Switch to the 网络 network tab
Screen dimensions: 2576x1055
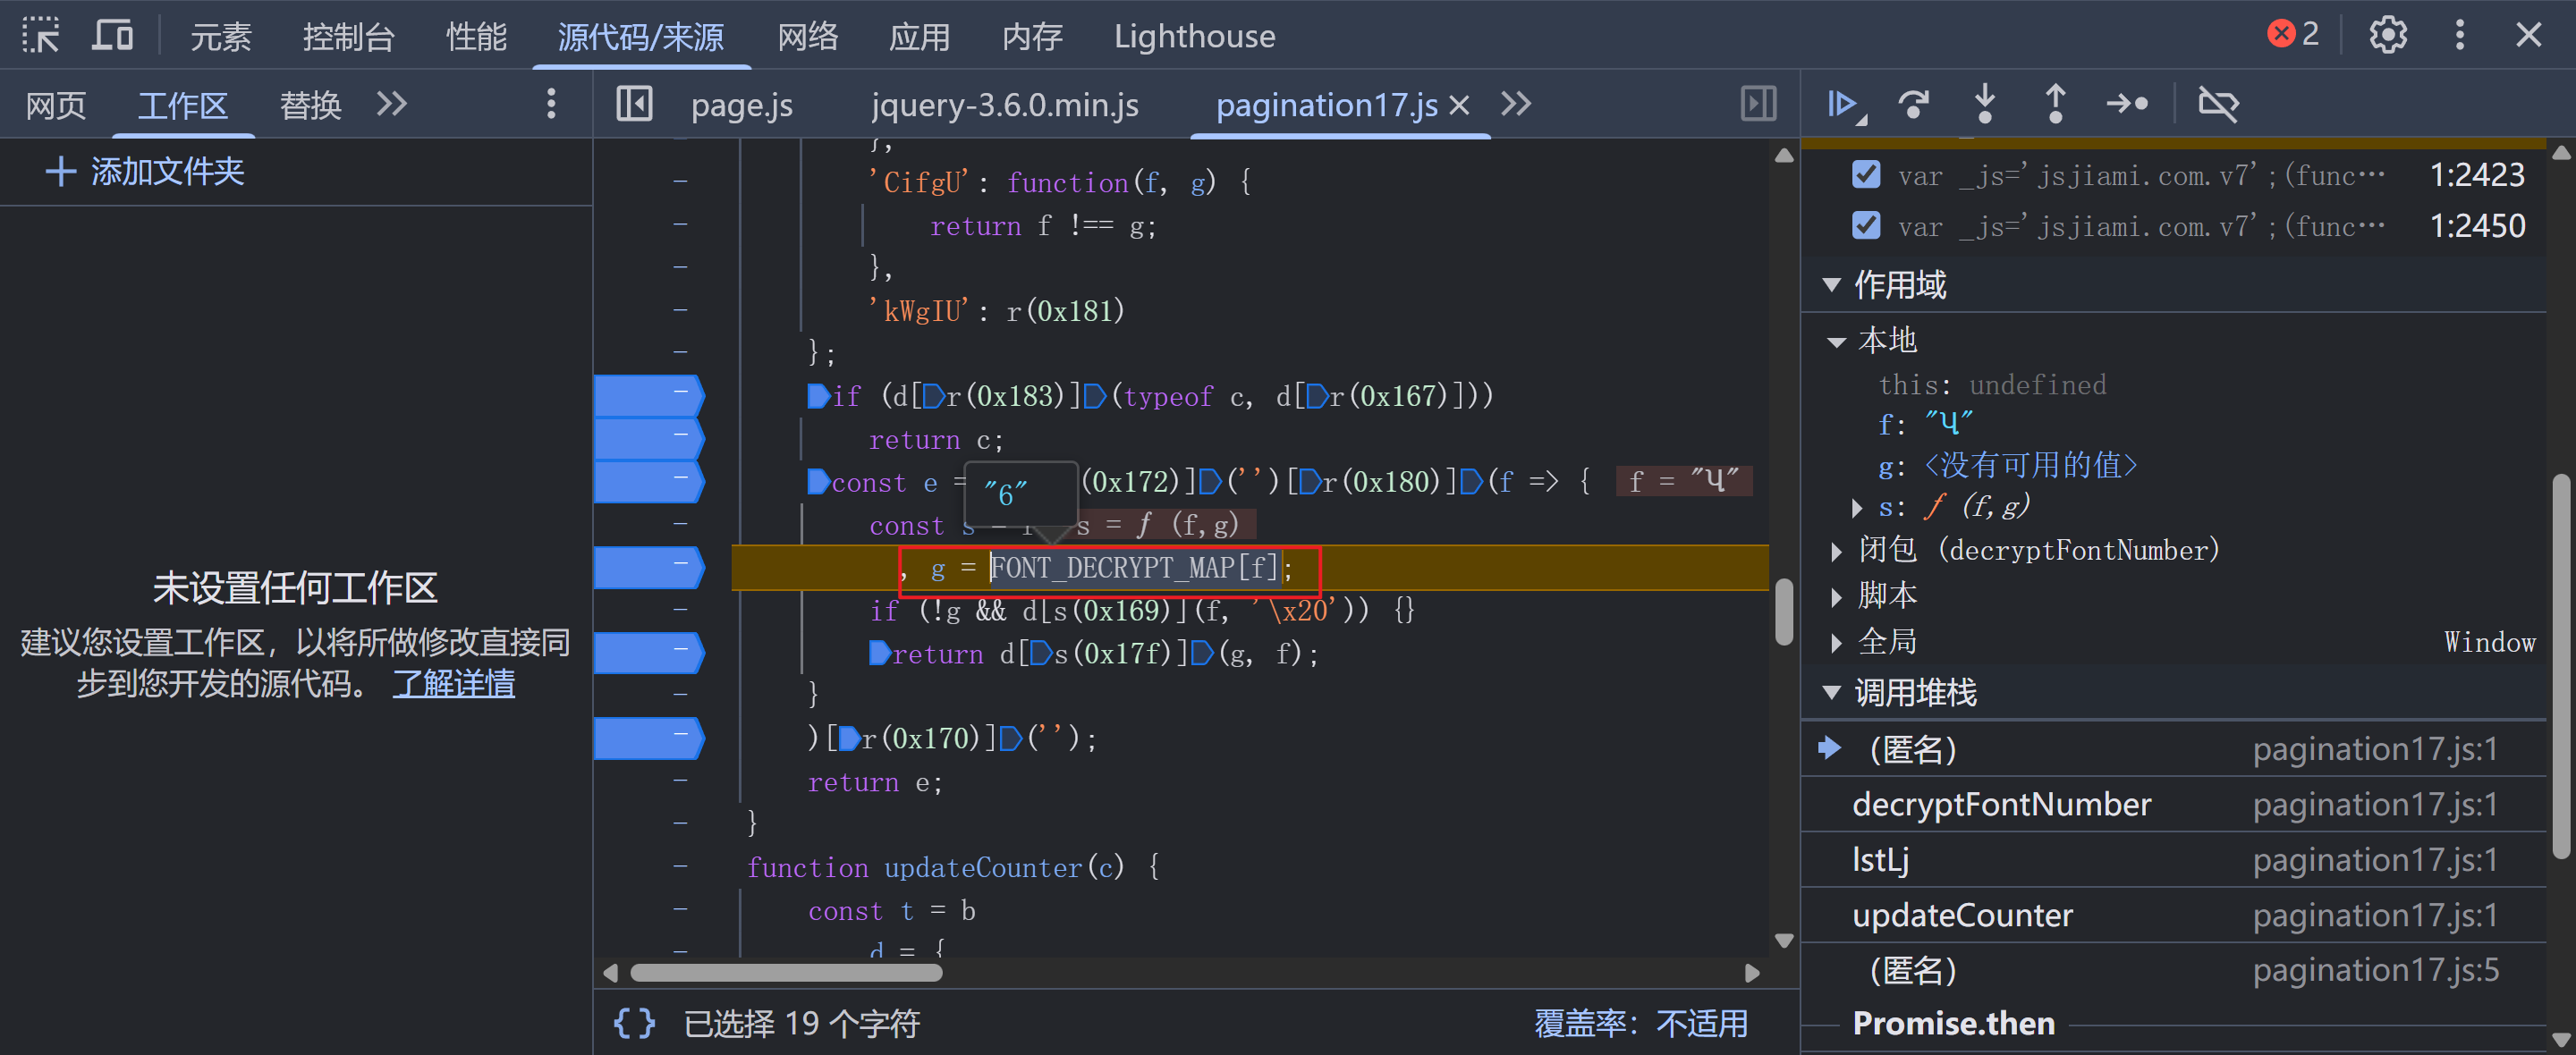pyautogui.click(x=807, y=37)
